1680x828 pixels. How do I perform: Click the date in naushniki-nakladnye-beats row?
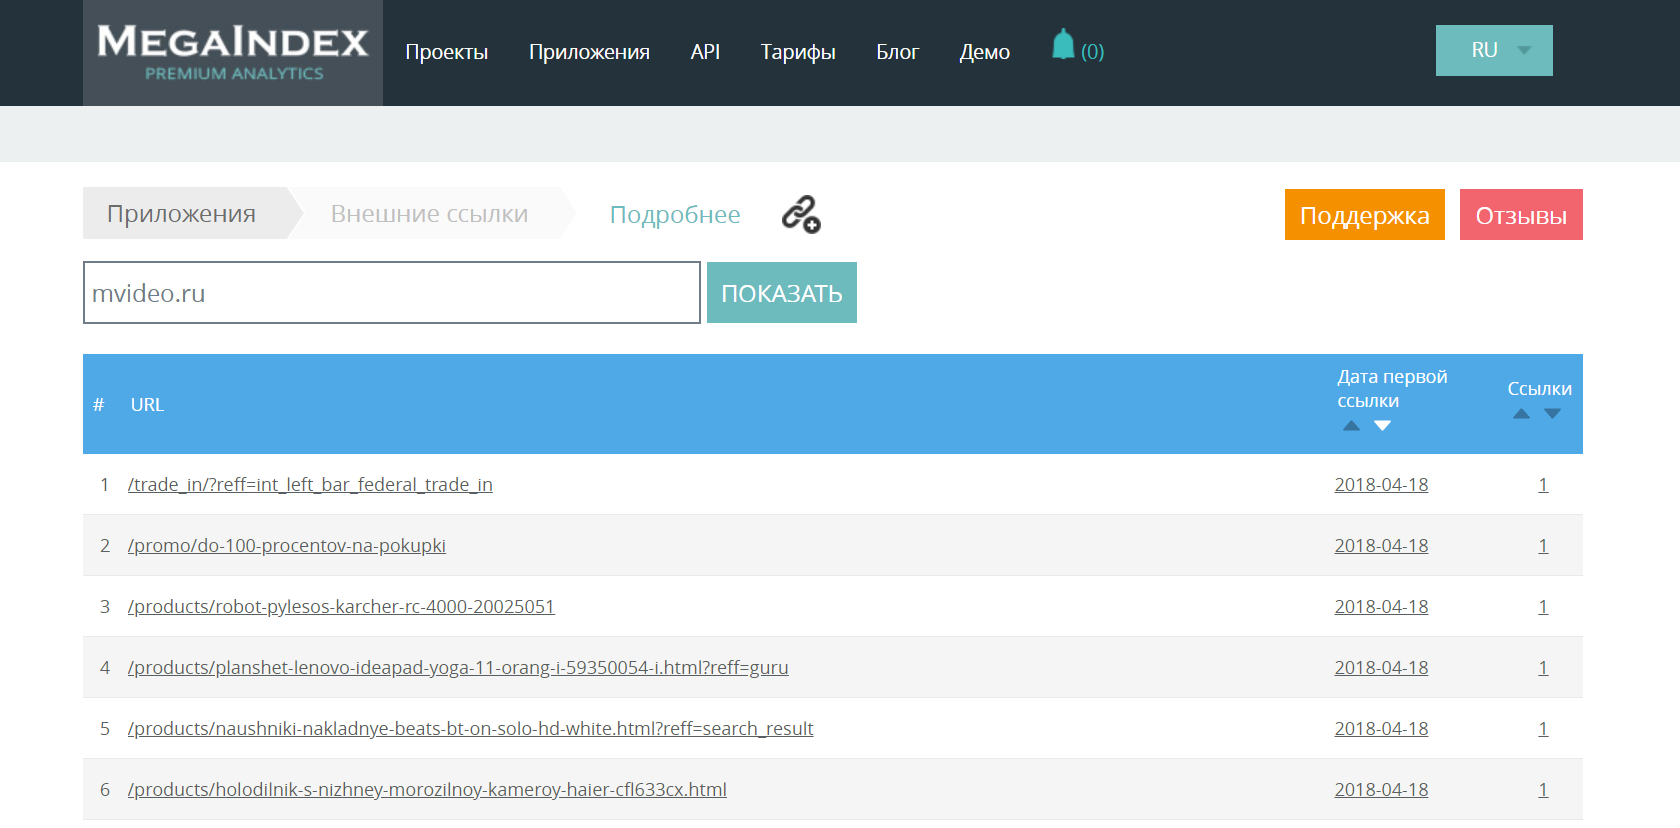(1381, 729)
